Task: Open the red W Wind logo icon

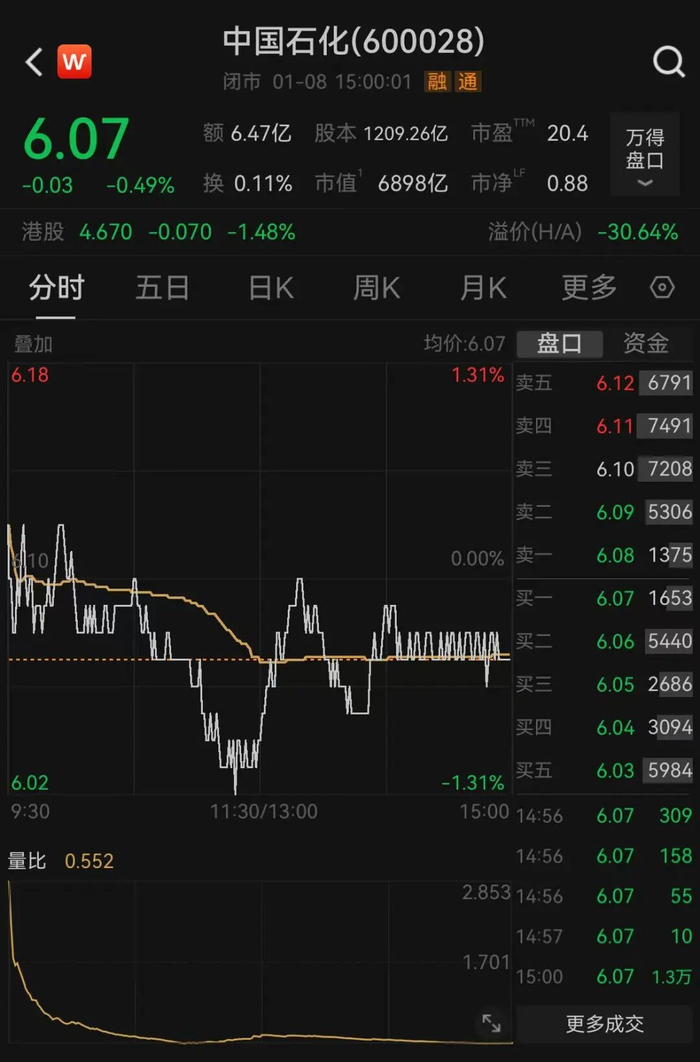Action: 74,62
